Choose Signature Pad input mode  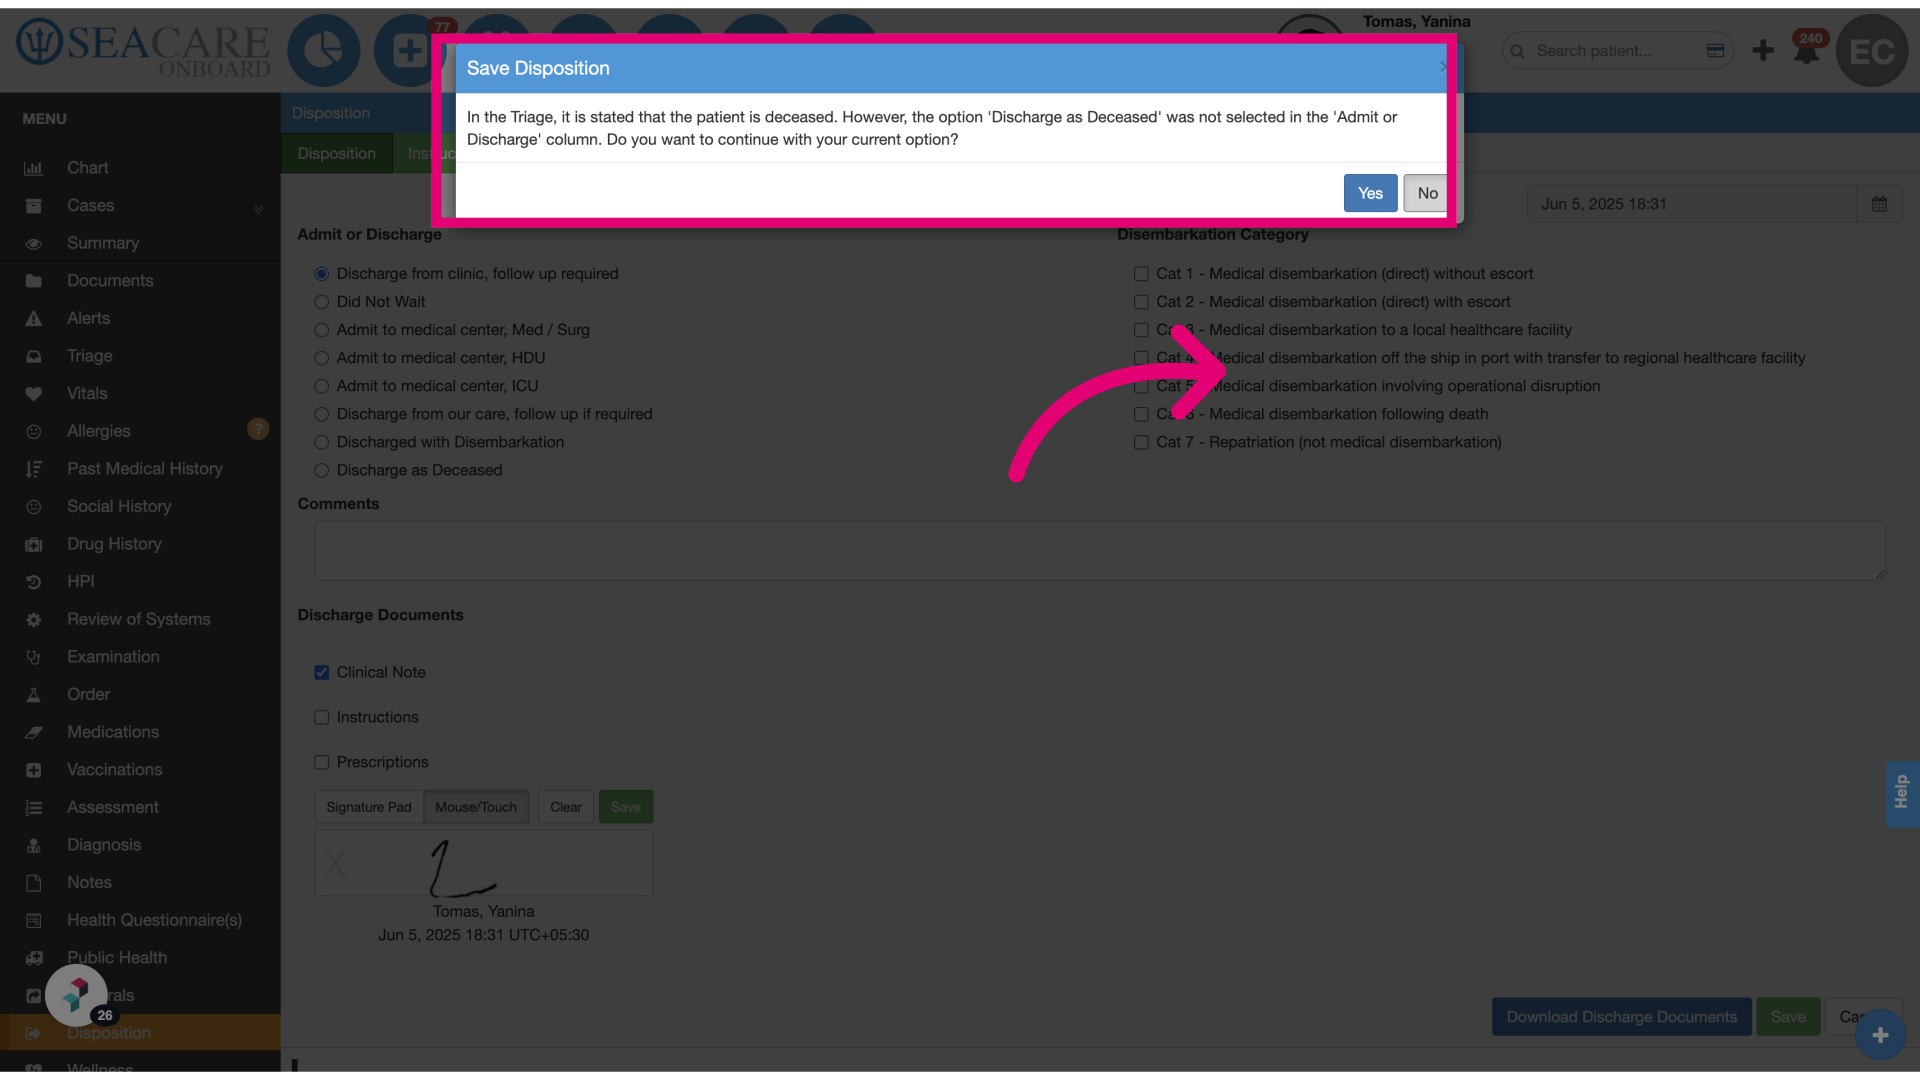click(368, 807)
